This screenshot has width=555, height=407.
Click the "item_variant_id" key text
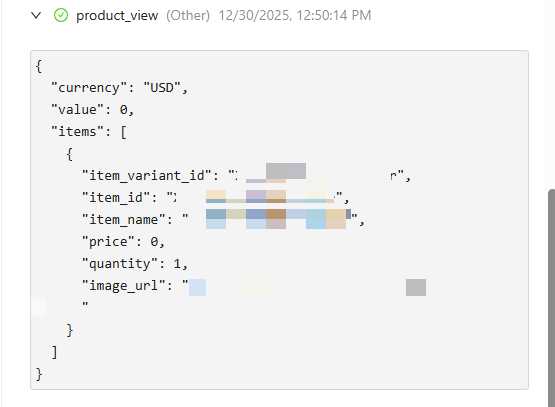click(147, 176)
